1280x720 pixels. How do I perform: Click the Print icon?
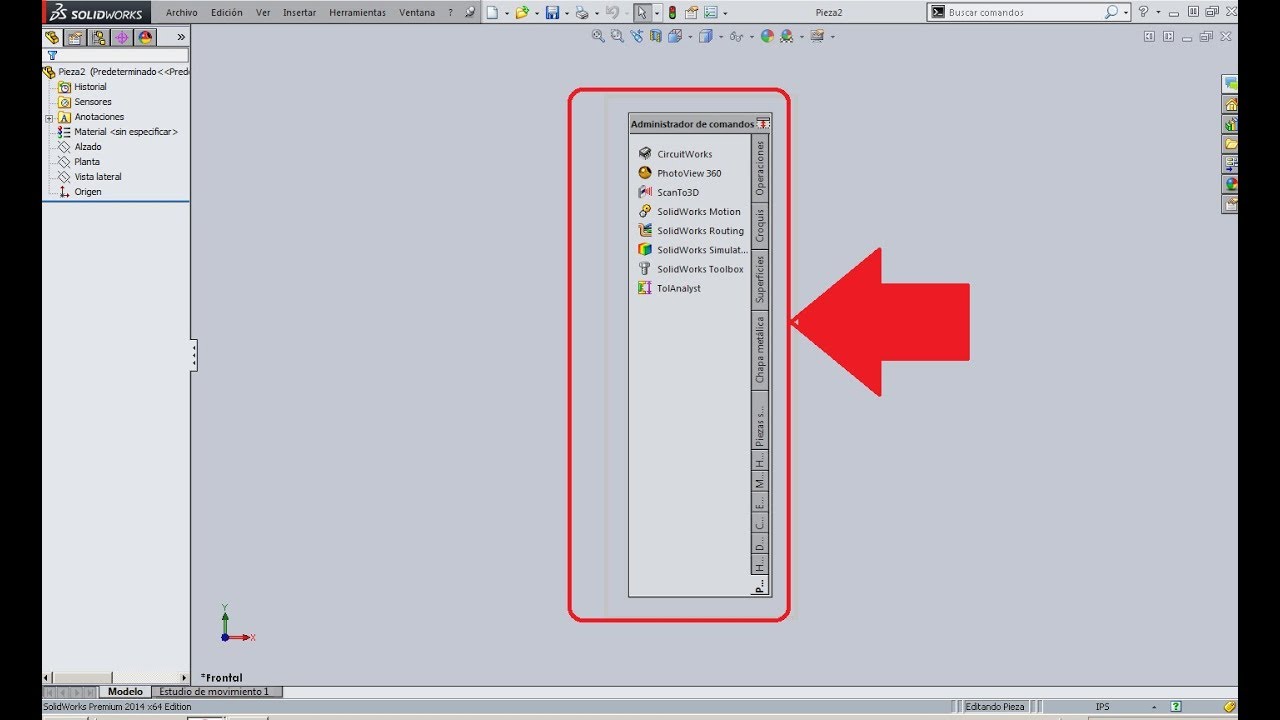point(581,13)
